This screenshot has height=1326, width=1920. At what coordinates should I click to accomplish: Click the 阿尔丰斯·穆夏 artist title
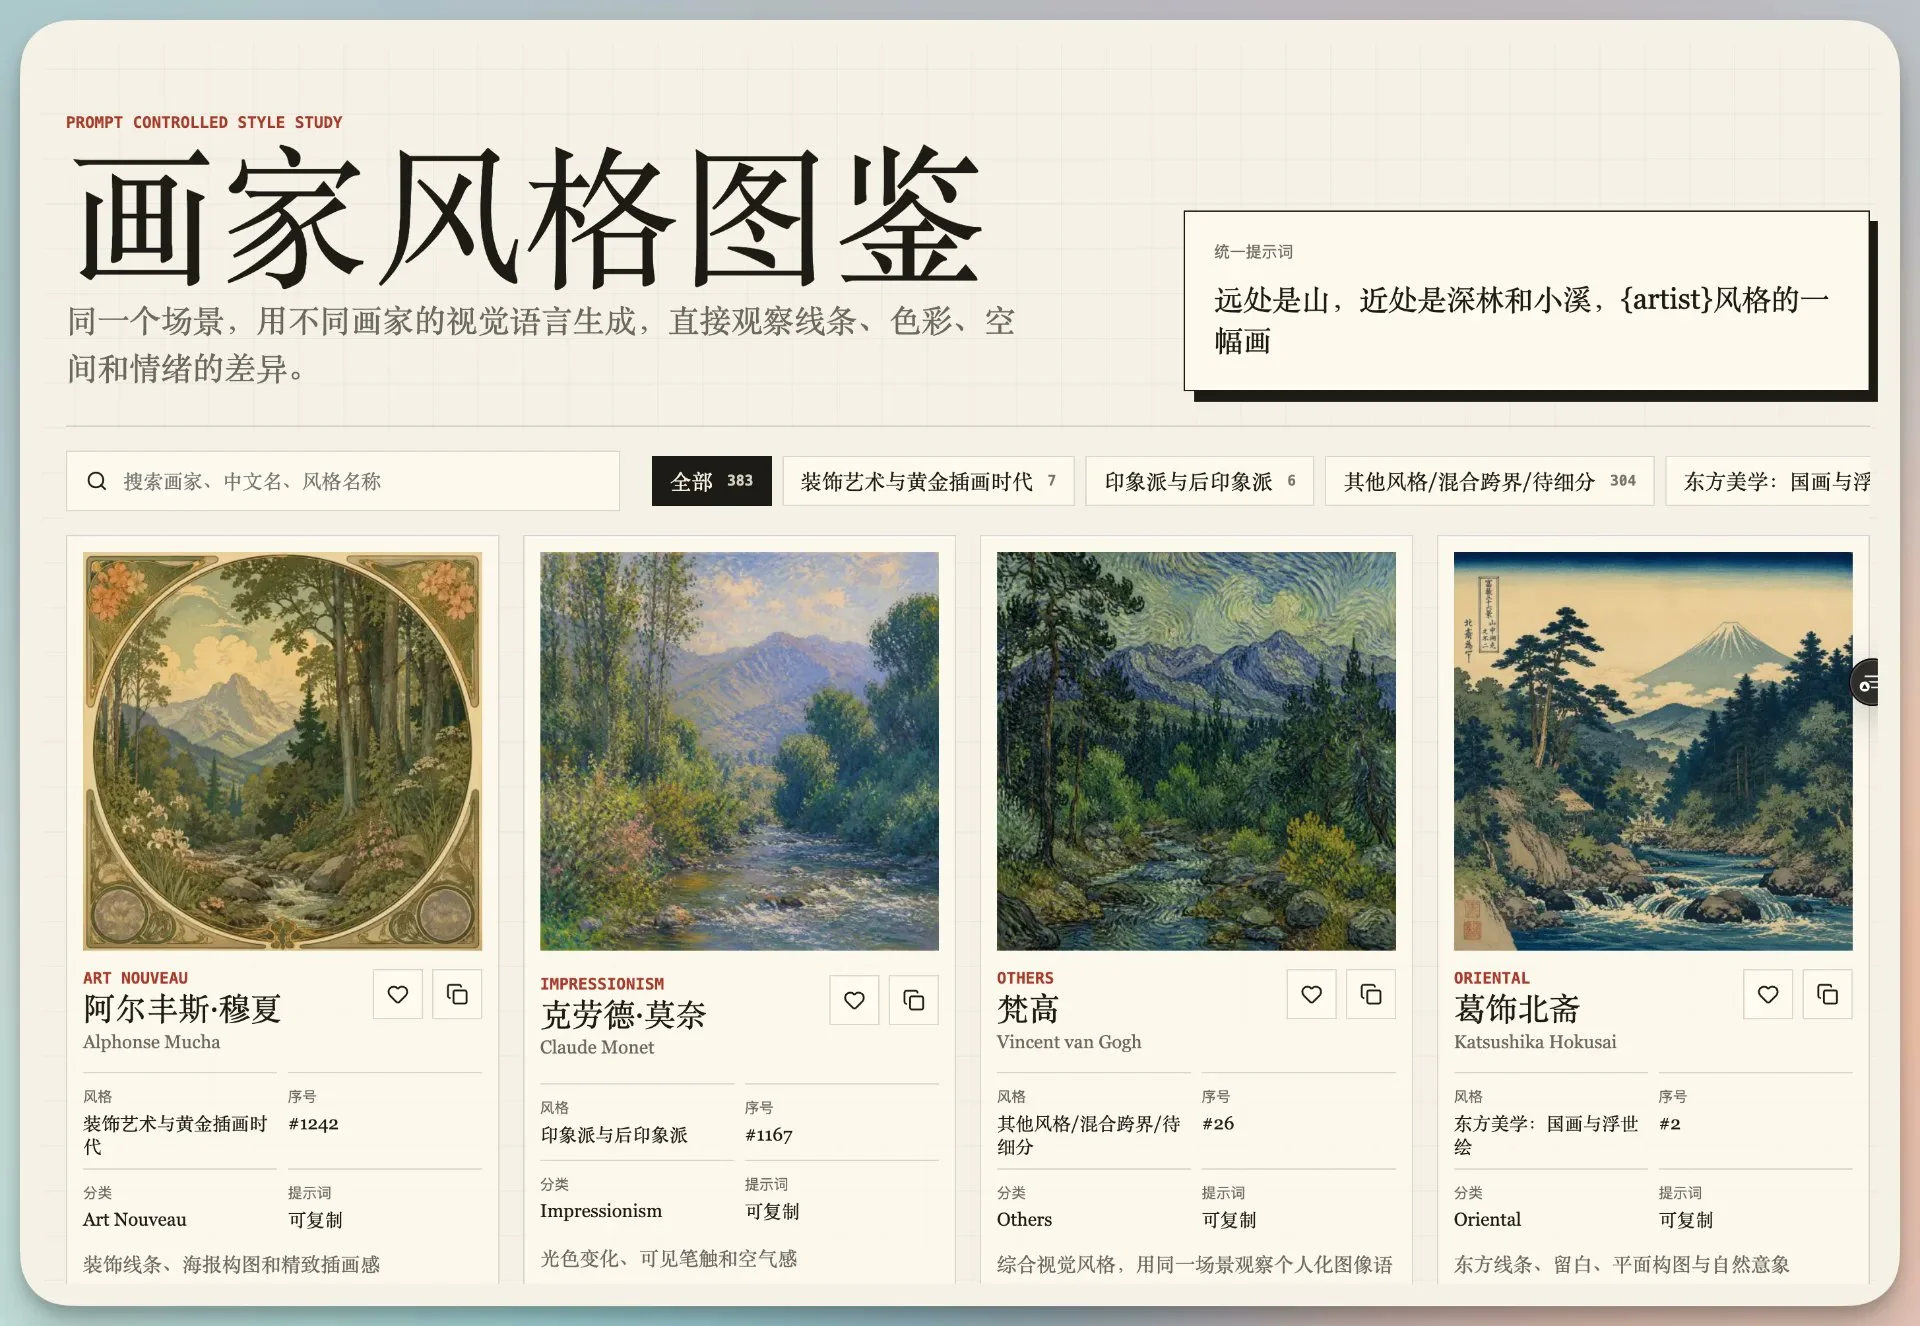coord(182,1009)
